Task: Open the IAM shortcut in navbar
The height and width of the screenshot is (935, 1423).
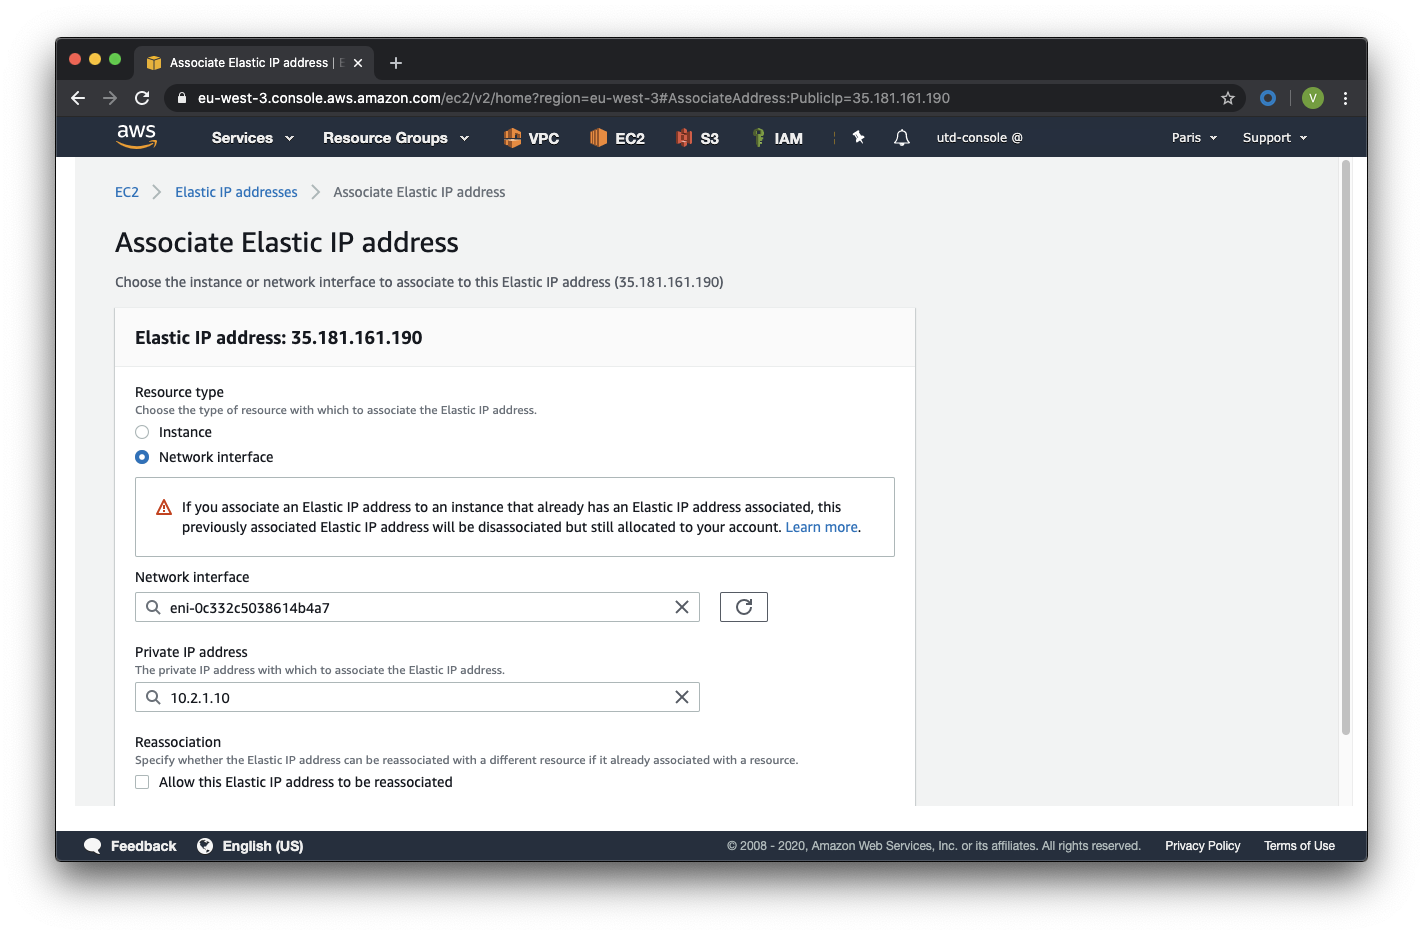Action: tap(777, 138)
